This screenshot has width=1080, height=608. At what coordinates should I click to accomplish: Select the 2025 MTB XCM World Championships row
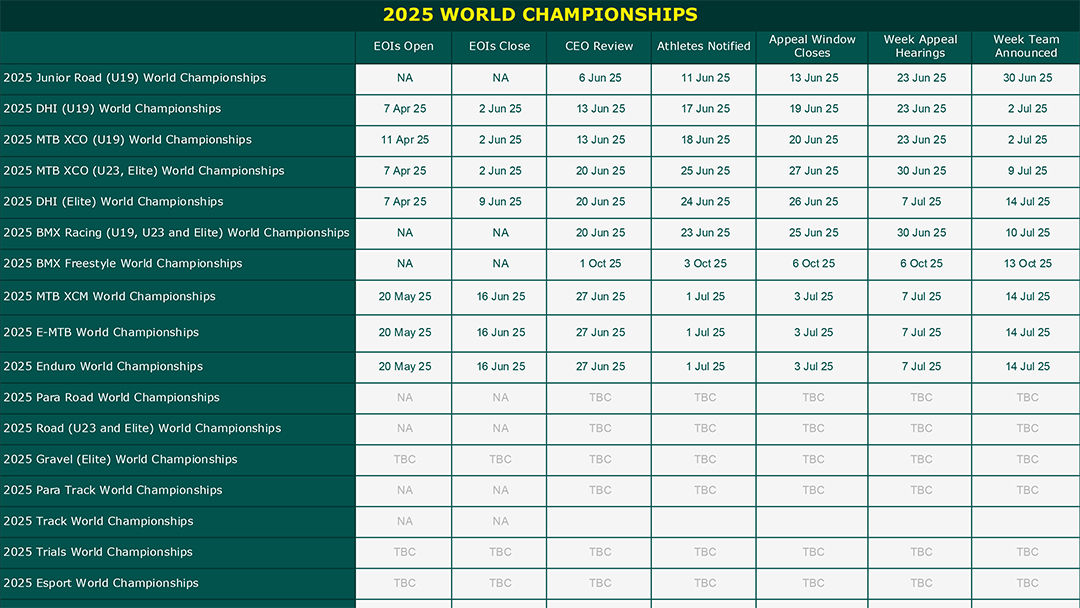tap(540, 297)
